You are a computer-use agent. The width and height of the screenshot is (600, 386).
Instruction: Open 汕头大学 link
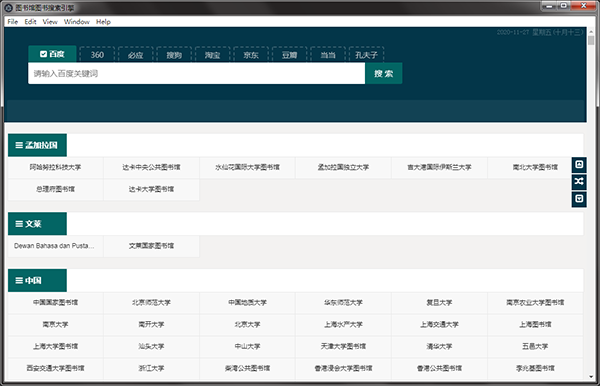click(152, 346)
